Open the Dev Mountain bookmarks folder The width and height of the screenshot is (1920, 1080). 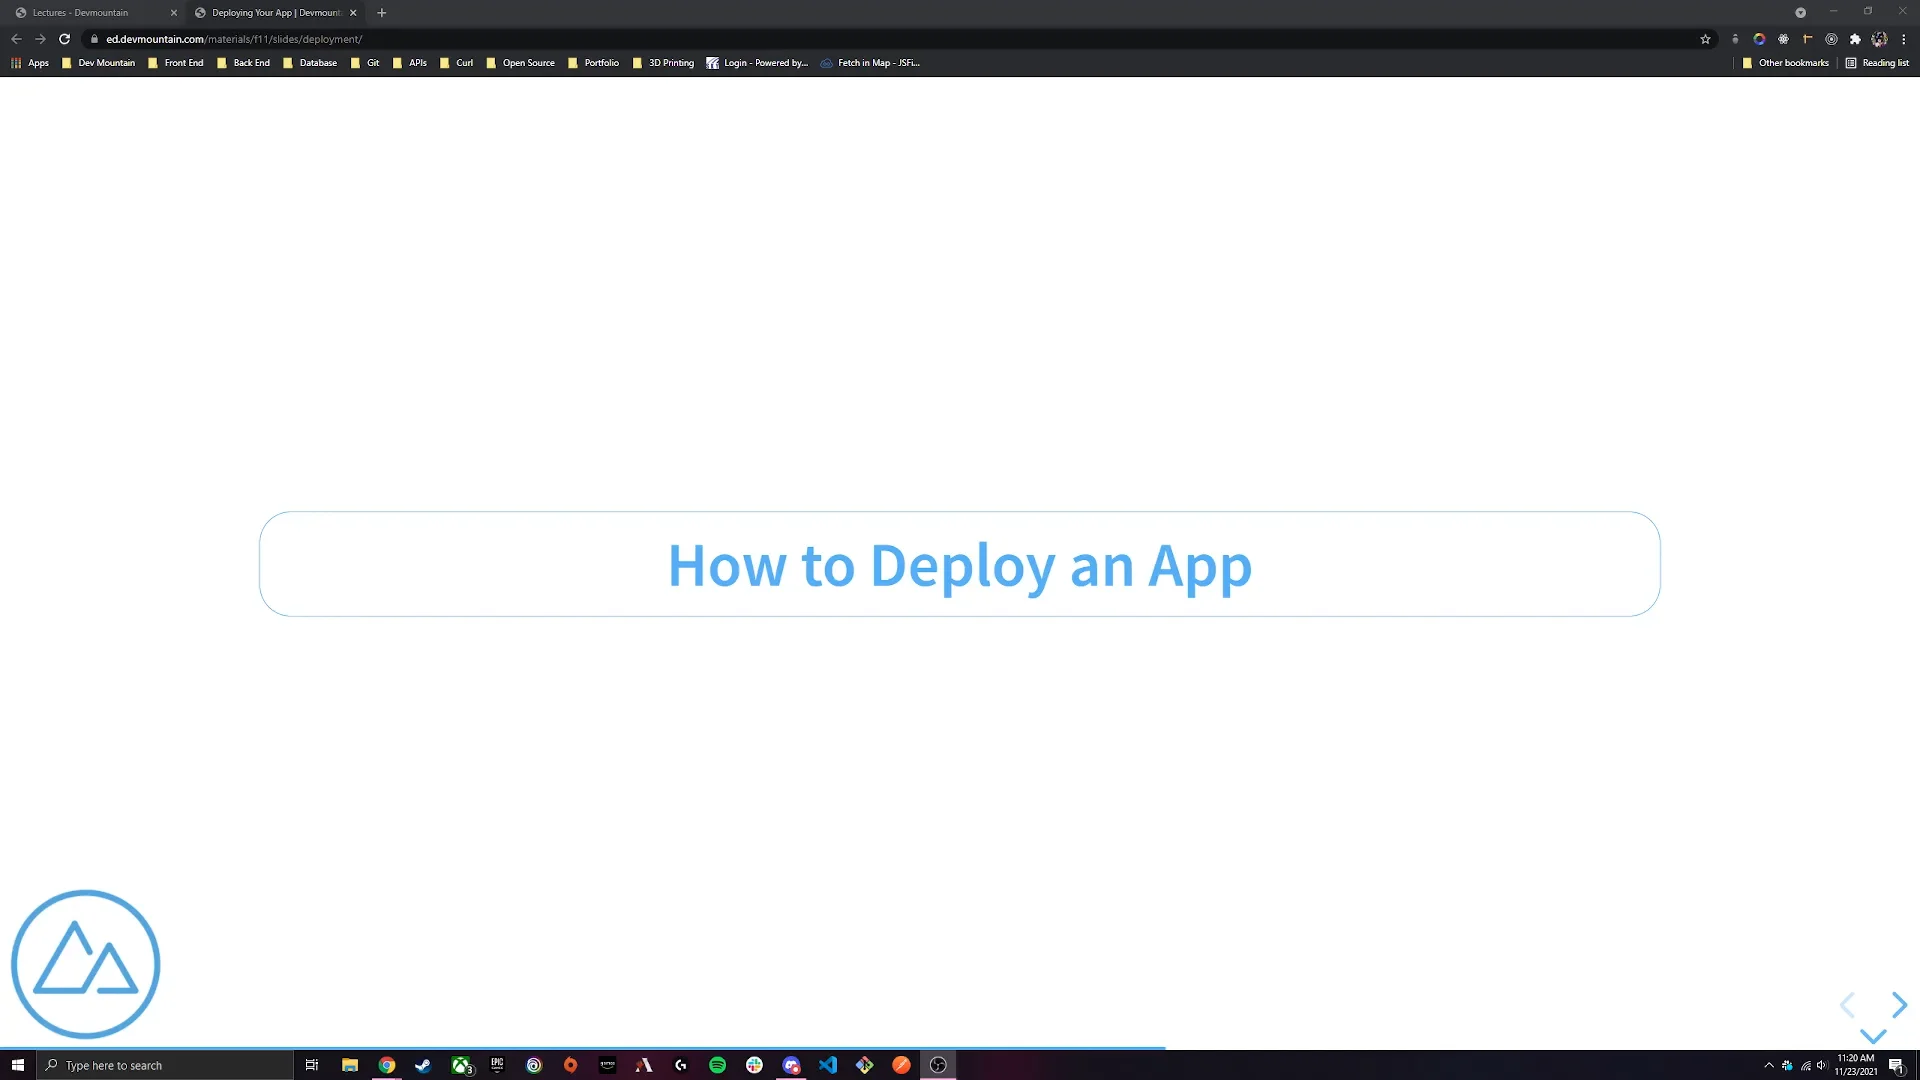[x=98, y=63]
